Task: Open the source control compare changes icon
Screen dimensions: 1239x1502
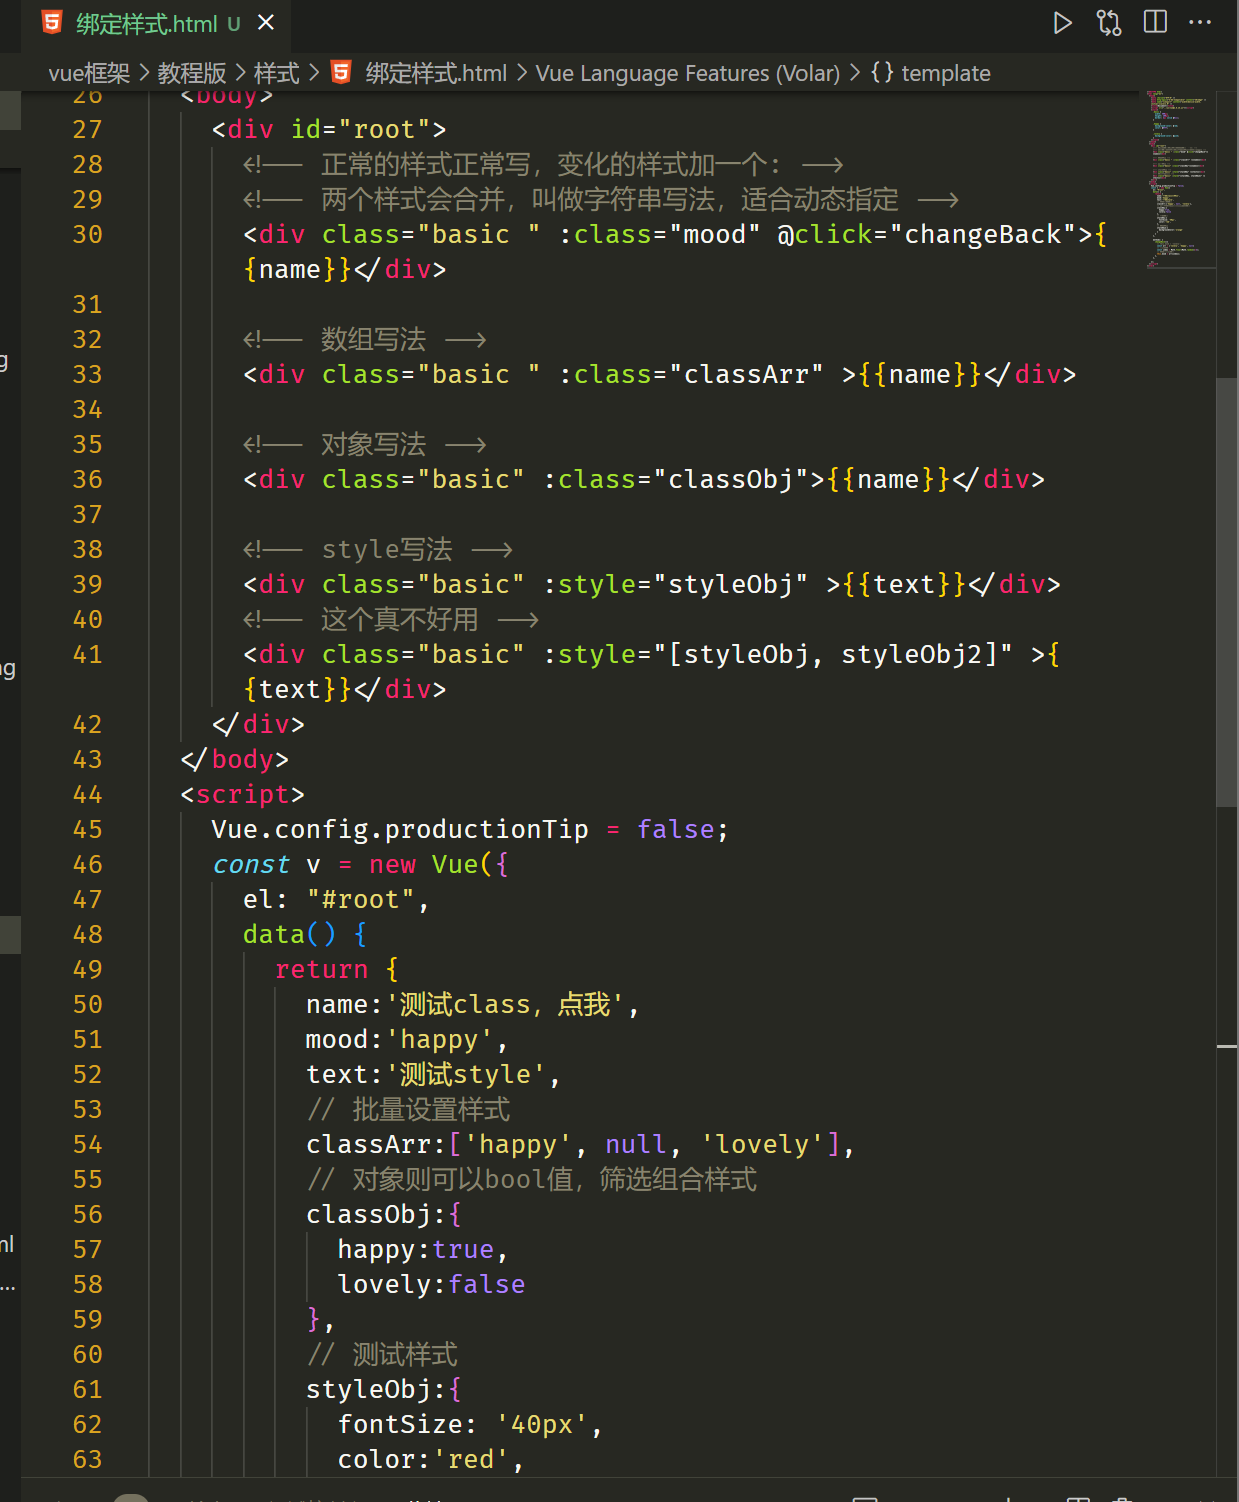Action: (1109, 23)
